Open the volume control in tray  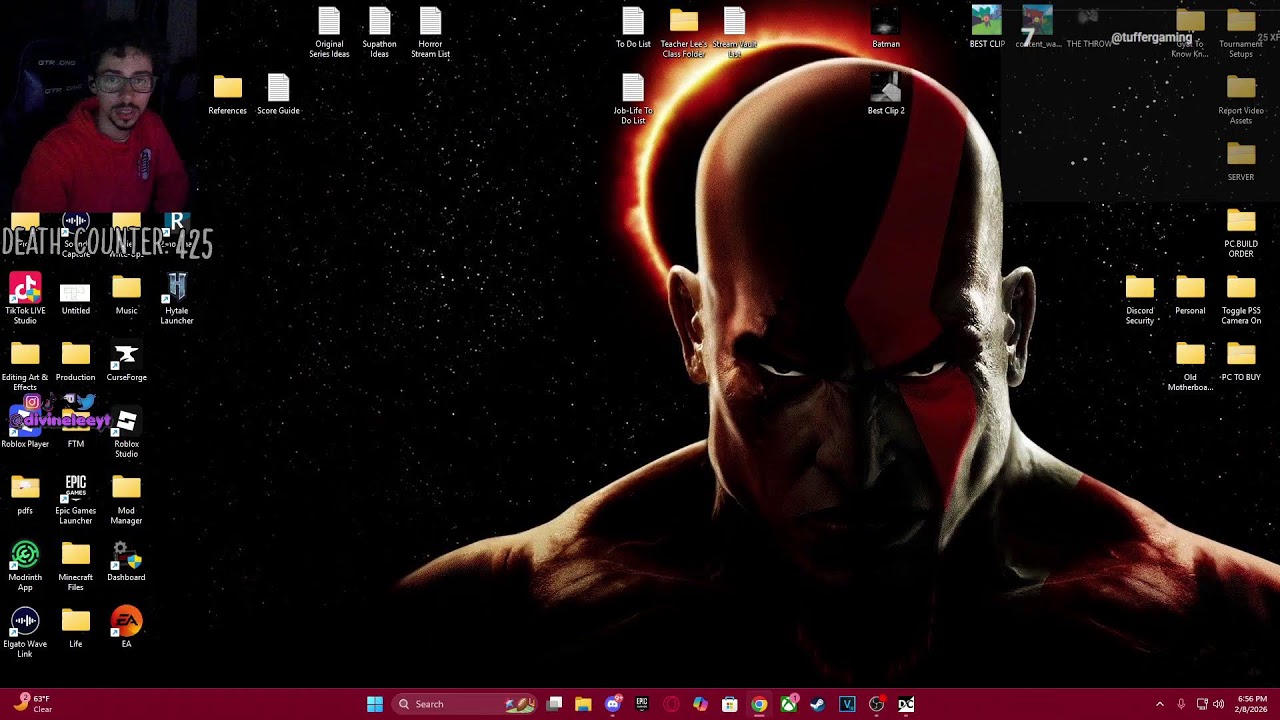[x=1218, y=704]
